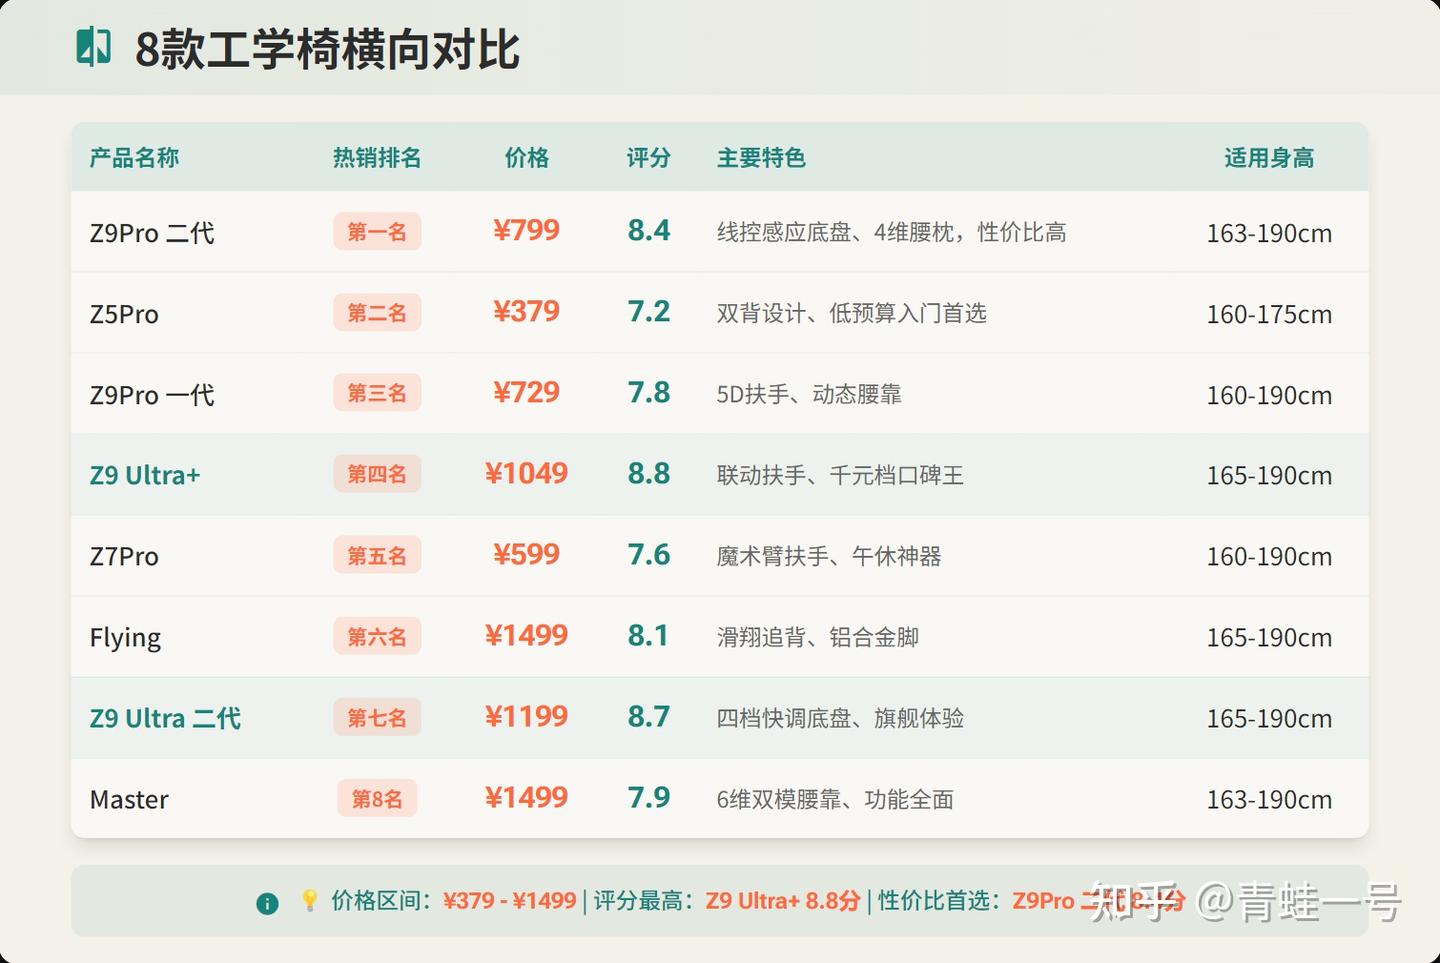The height and width of the screenshot is (963, 1440).
Task: Click feature text 滑翔追背、铝合金脚
Action: coord(818,637)
